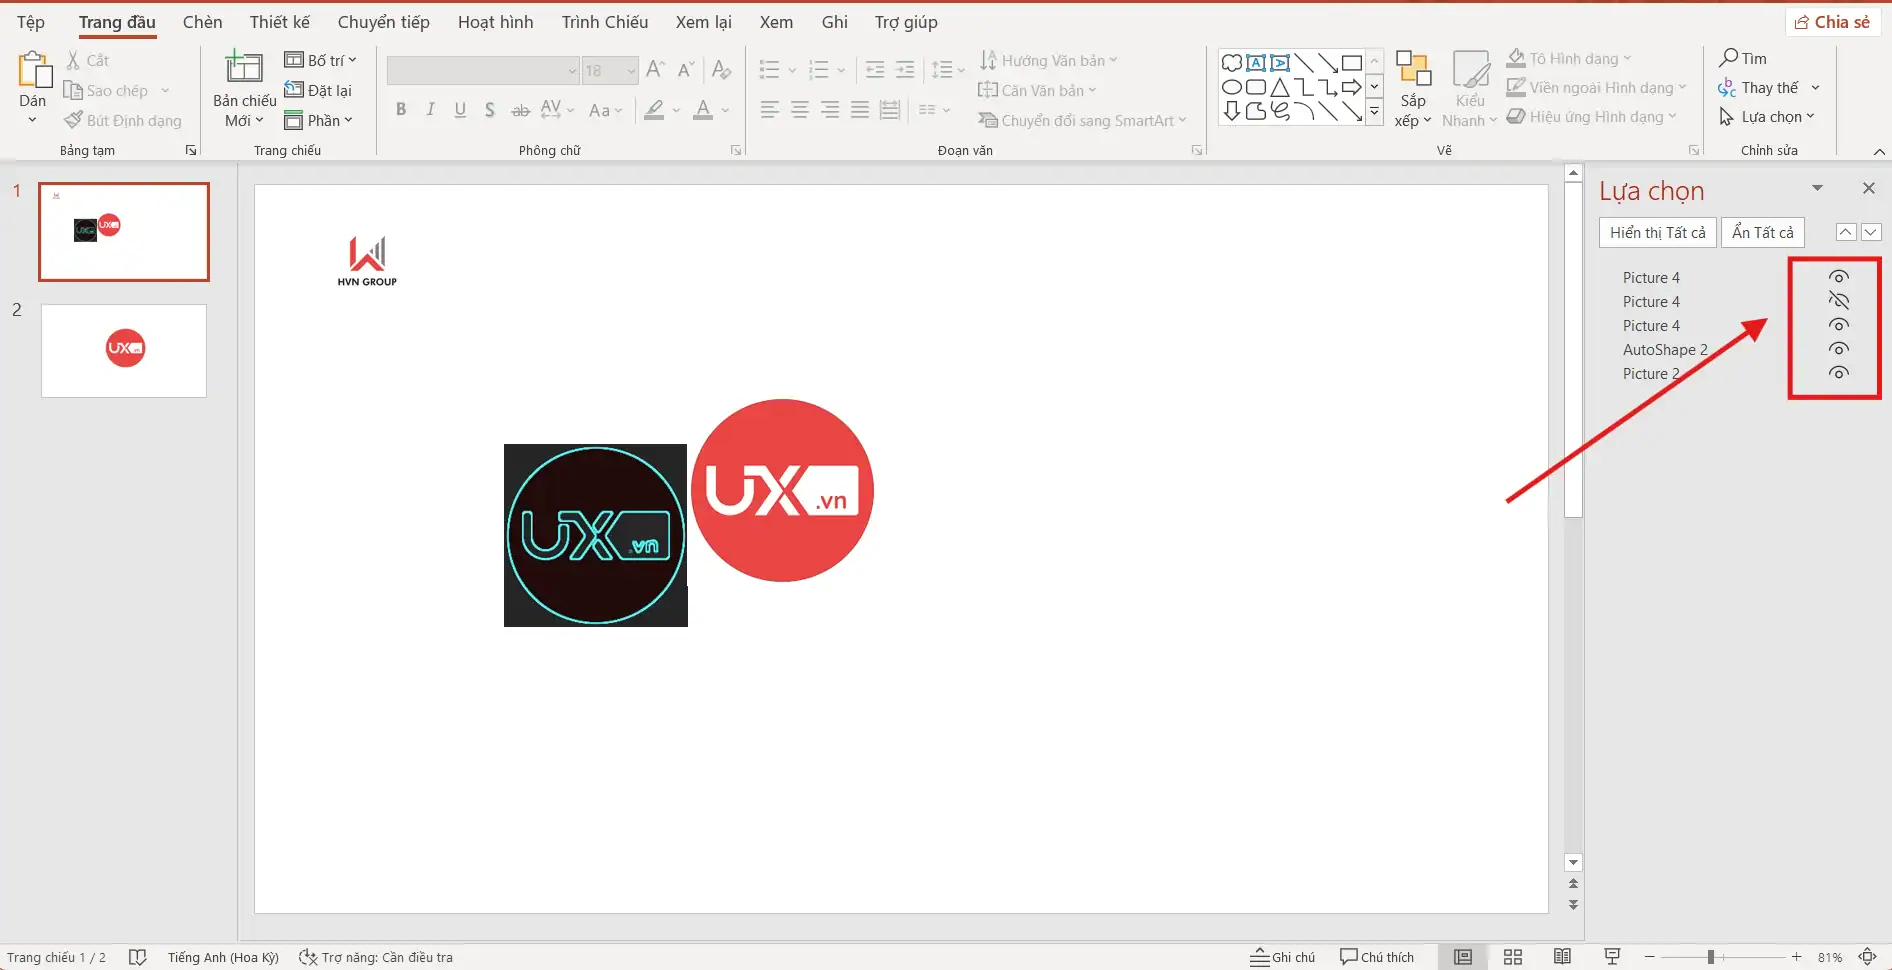Click the Thay thế (Replace) icon
This screenshot has width=1892, height=970.
pos(1726,87)
